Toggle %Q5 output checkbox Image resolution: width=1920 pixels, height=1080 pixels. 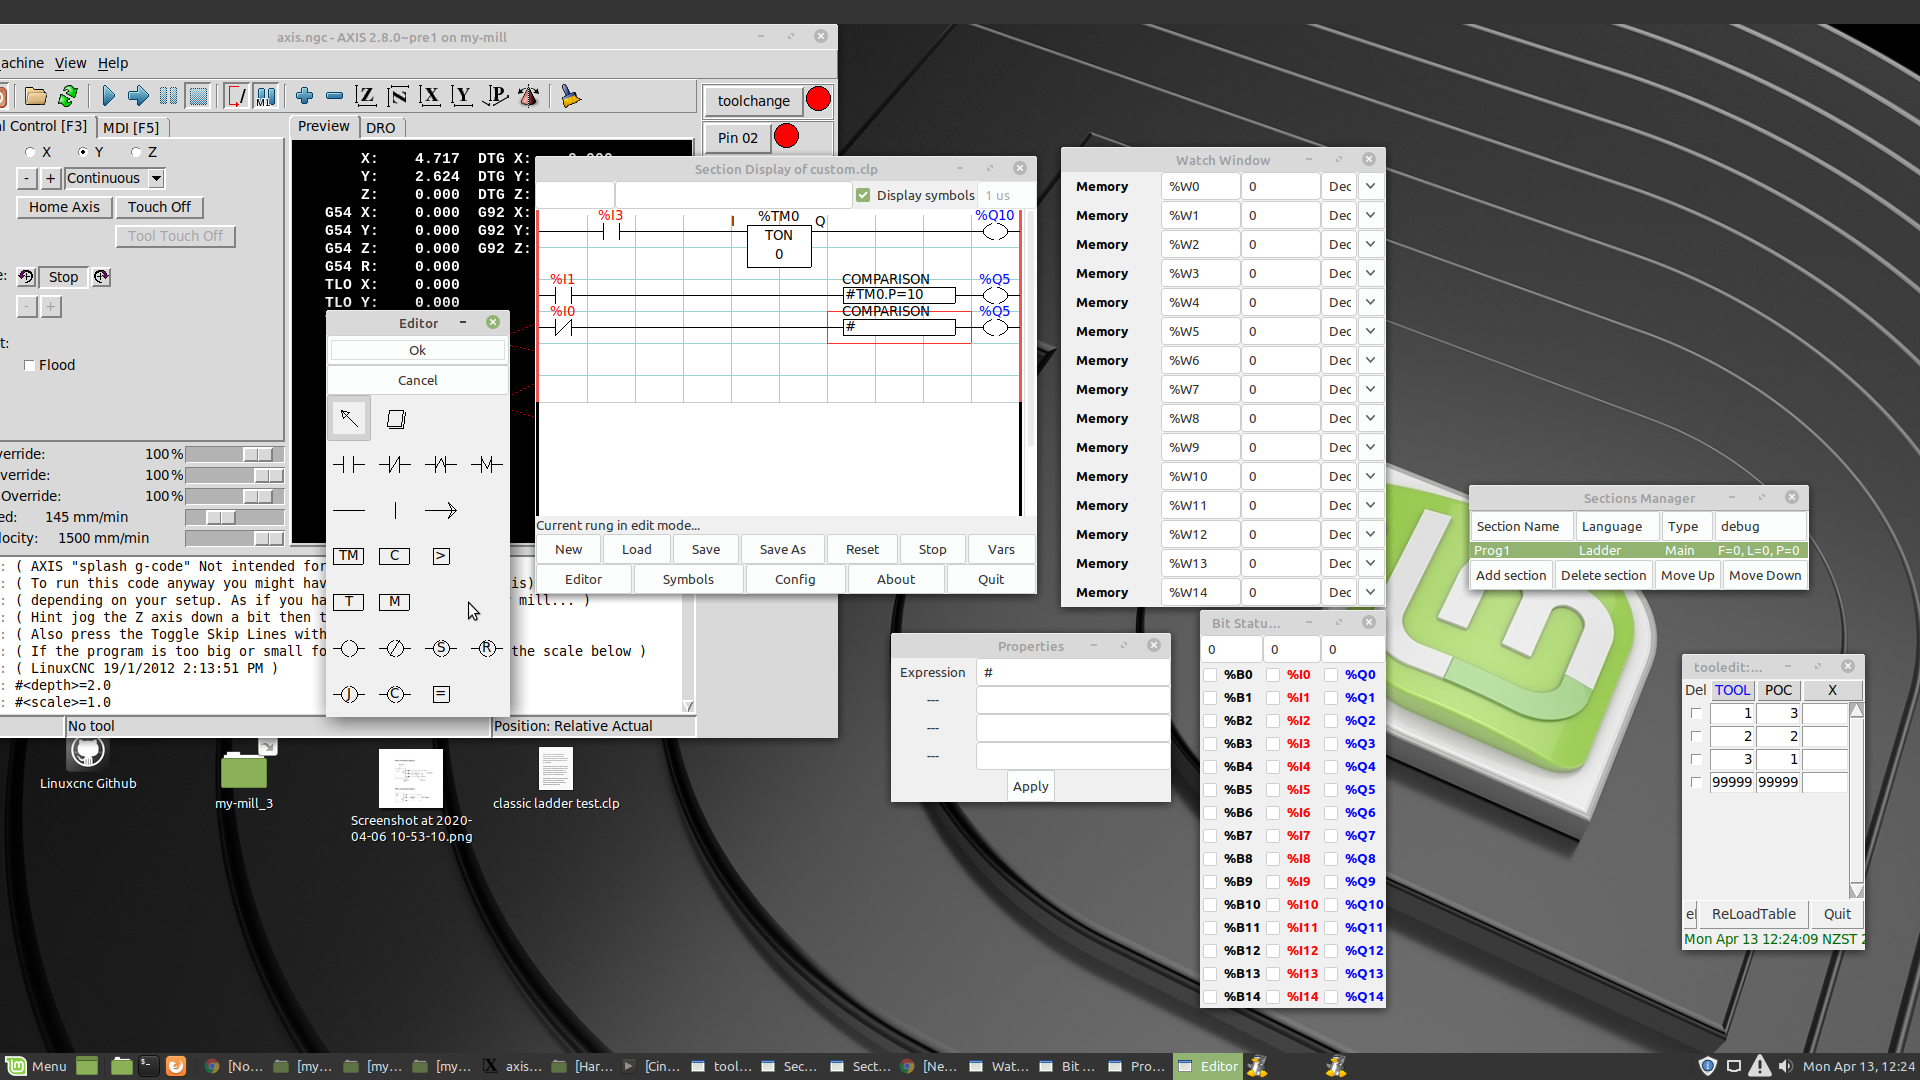[1331, 790]
